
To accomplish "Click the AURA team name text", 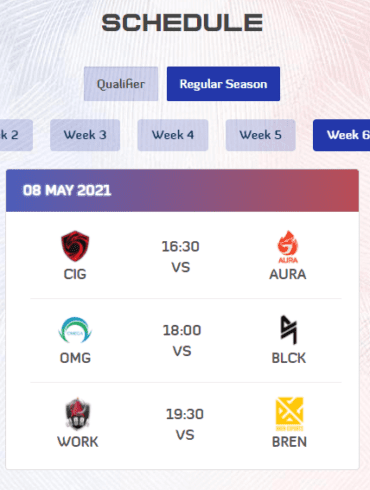I will 288,274.
